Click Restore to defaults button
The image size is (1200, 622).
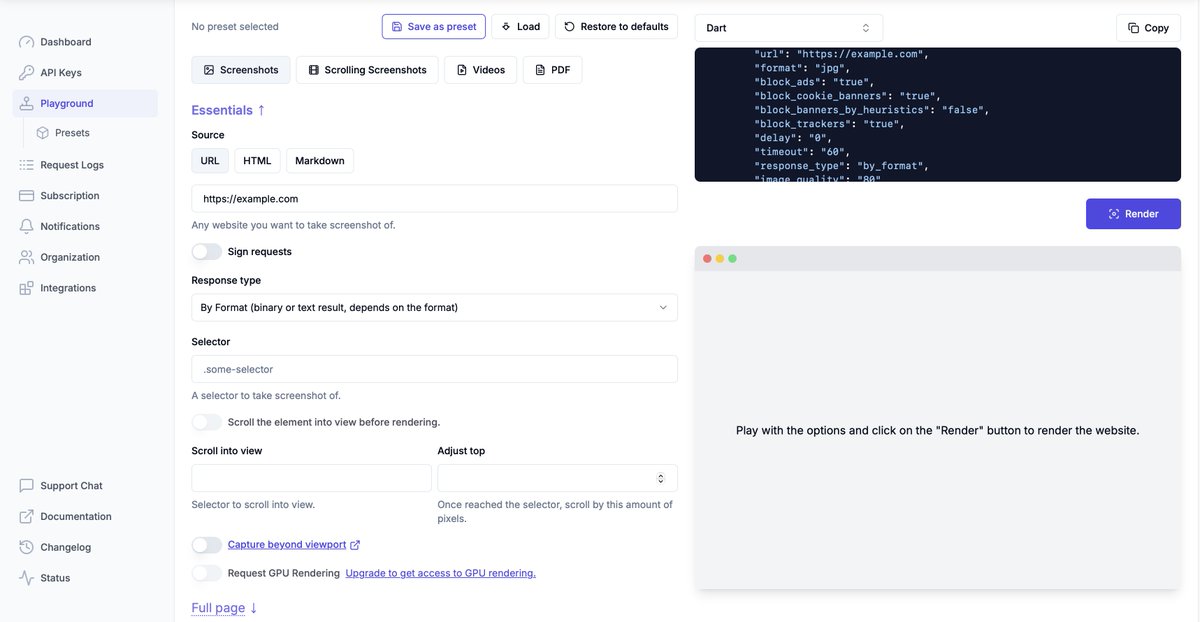click(x=616, y=27)
